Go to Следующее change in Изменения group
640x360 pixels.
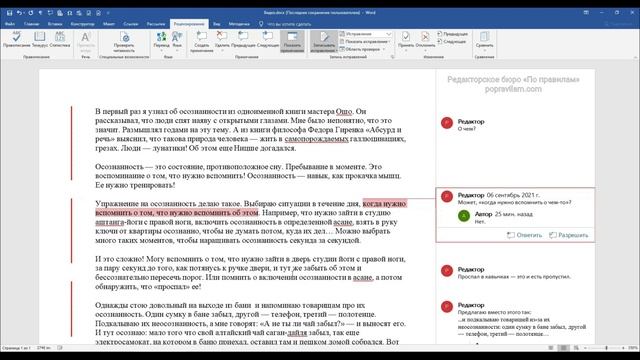(451, 41)
